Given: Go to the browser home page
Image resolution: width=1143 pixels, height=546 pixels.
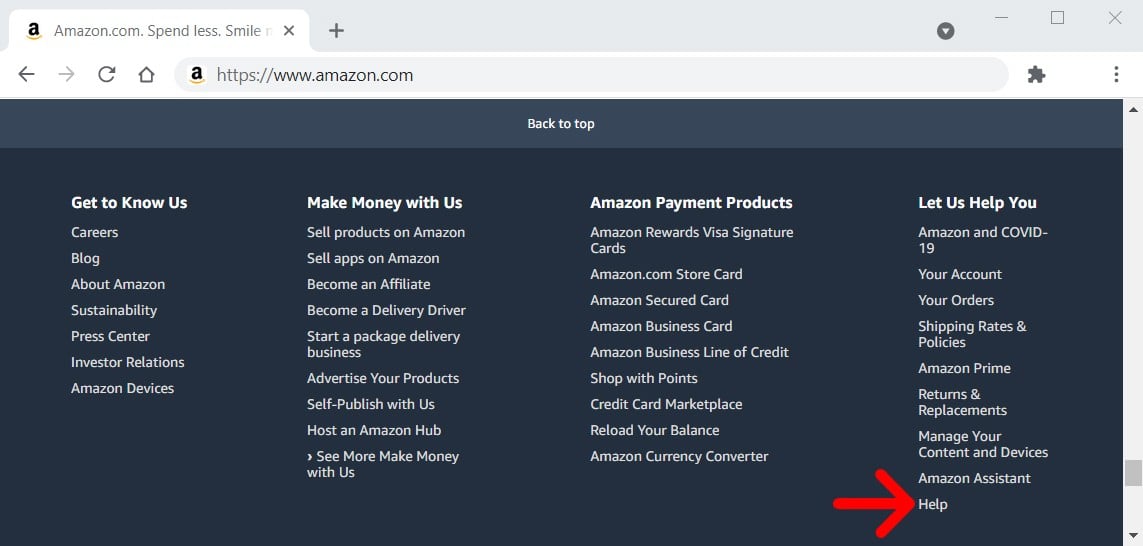Looking at the screenshot, I should tap(146, 75).
